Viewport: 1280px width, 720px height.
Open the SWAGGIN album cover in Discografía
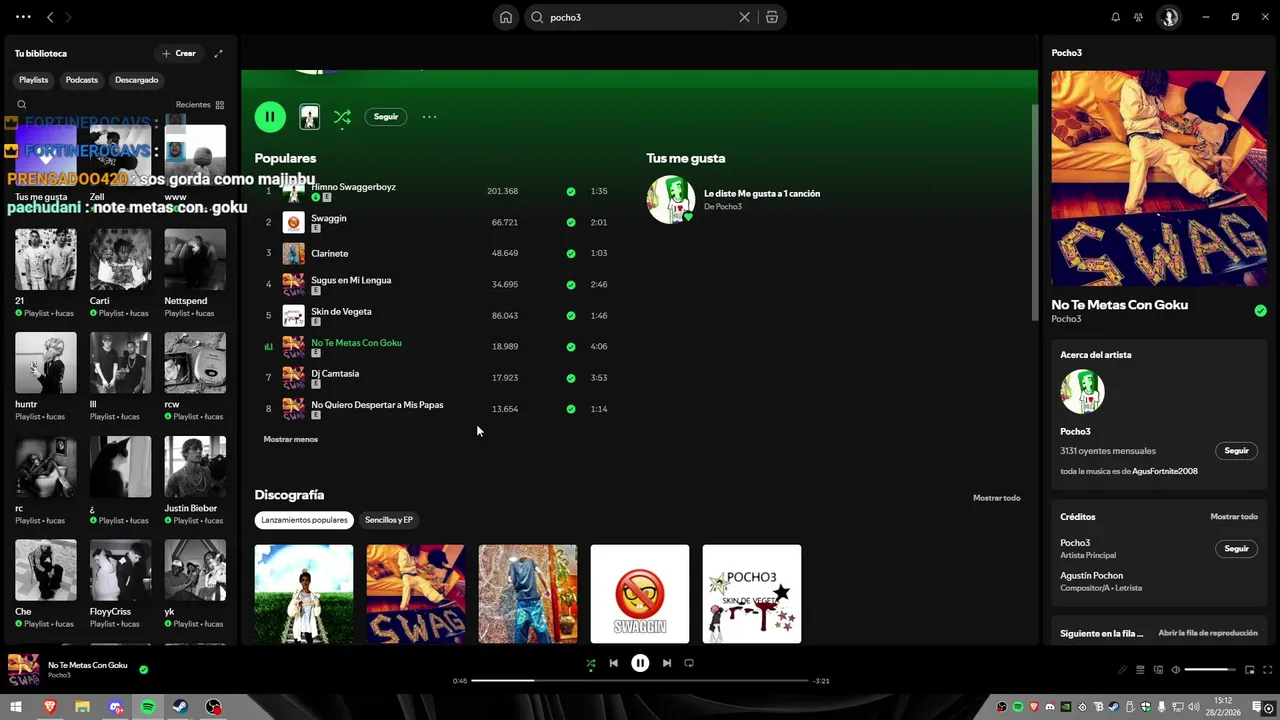click(640, 594)
